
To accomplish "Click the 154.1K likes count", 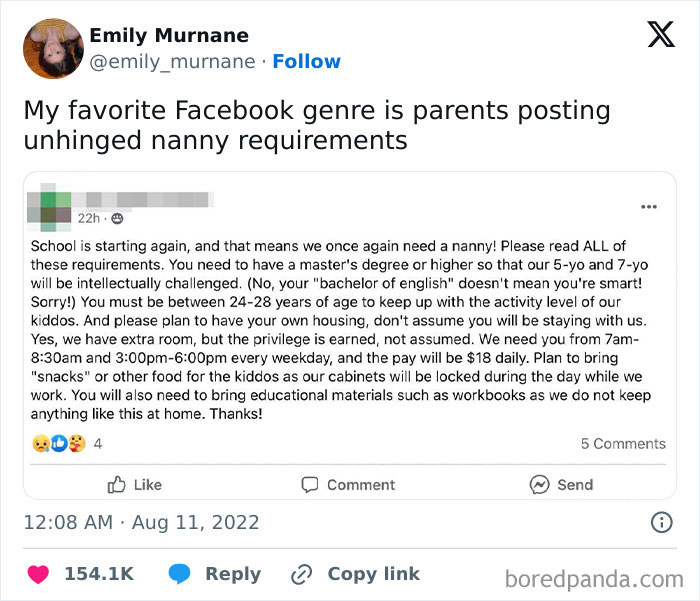I will pyautogui.click(x=98, y=574).
